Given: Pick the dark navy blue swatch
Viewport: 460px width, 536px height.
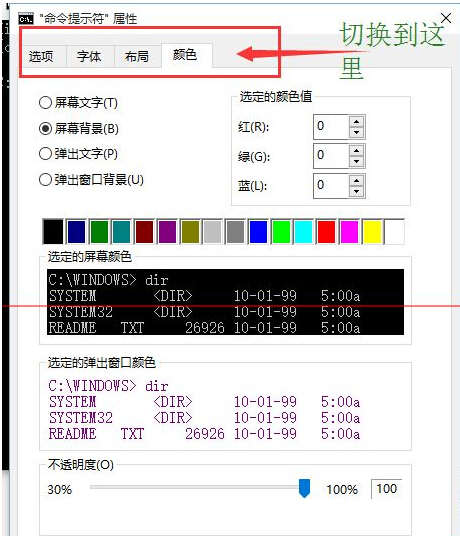Looking at the screenshot, I should tap(77, 232).
